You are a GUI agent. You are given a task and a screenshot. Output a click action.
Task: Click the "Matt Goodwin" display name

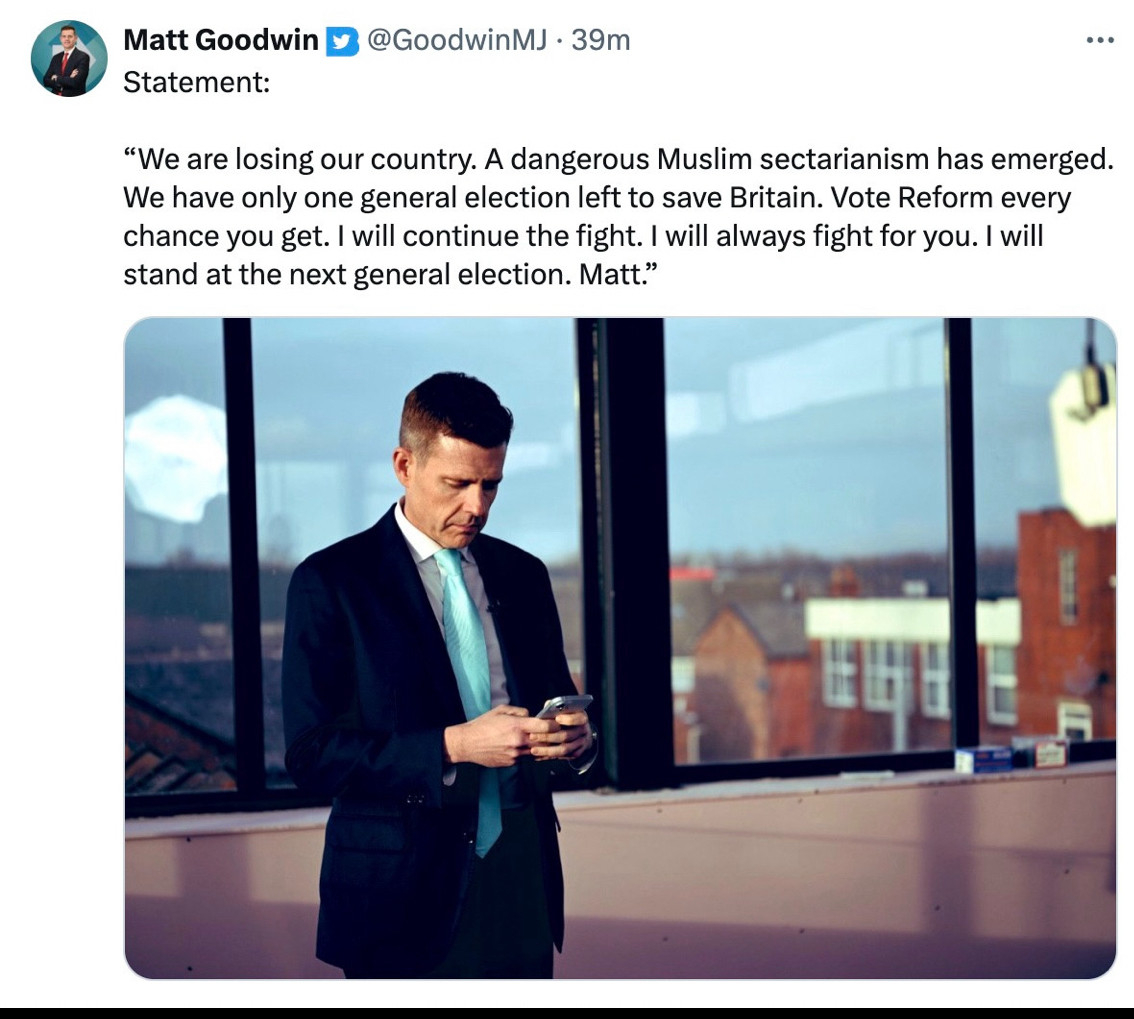tap(220, 40)
